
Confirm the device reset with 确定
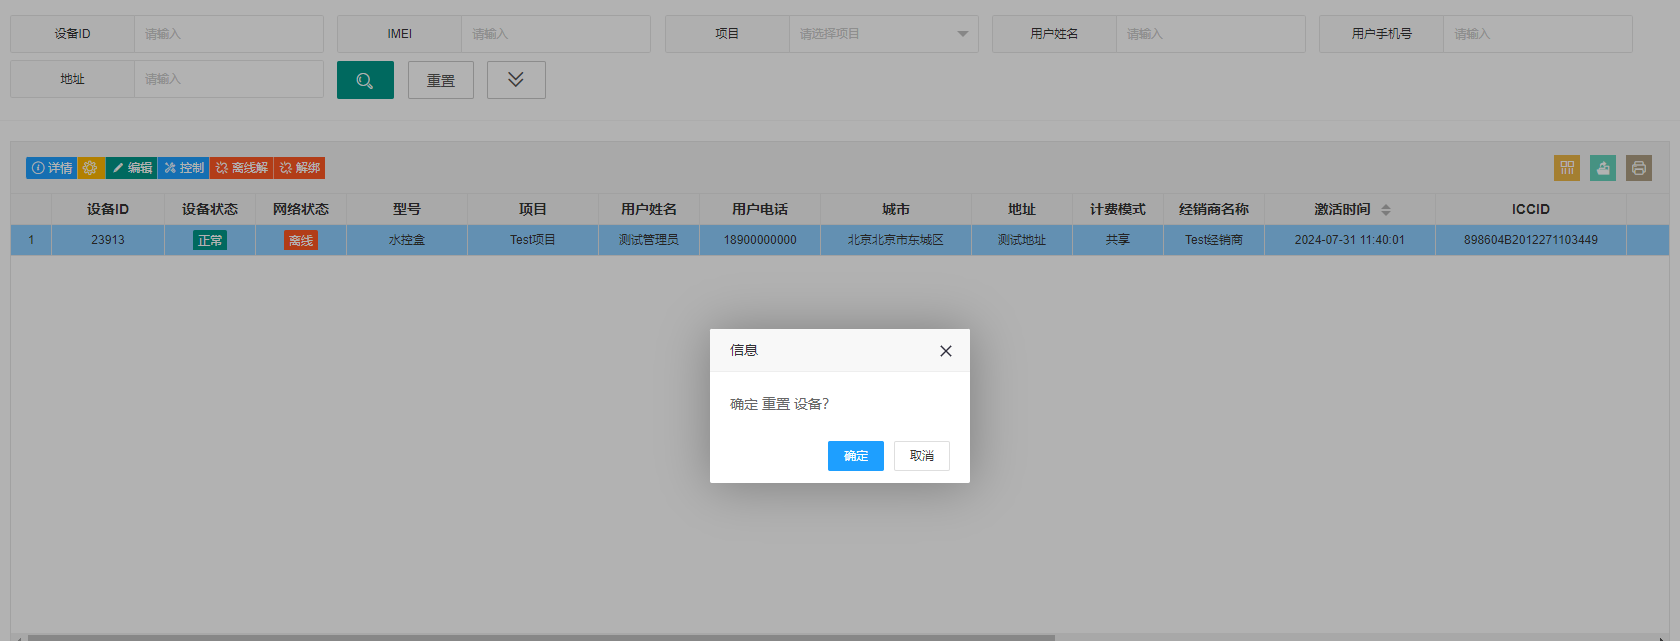pos(855,456)
